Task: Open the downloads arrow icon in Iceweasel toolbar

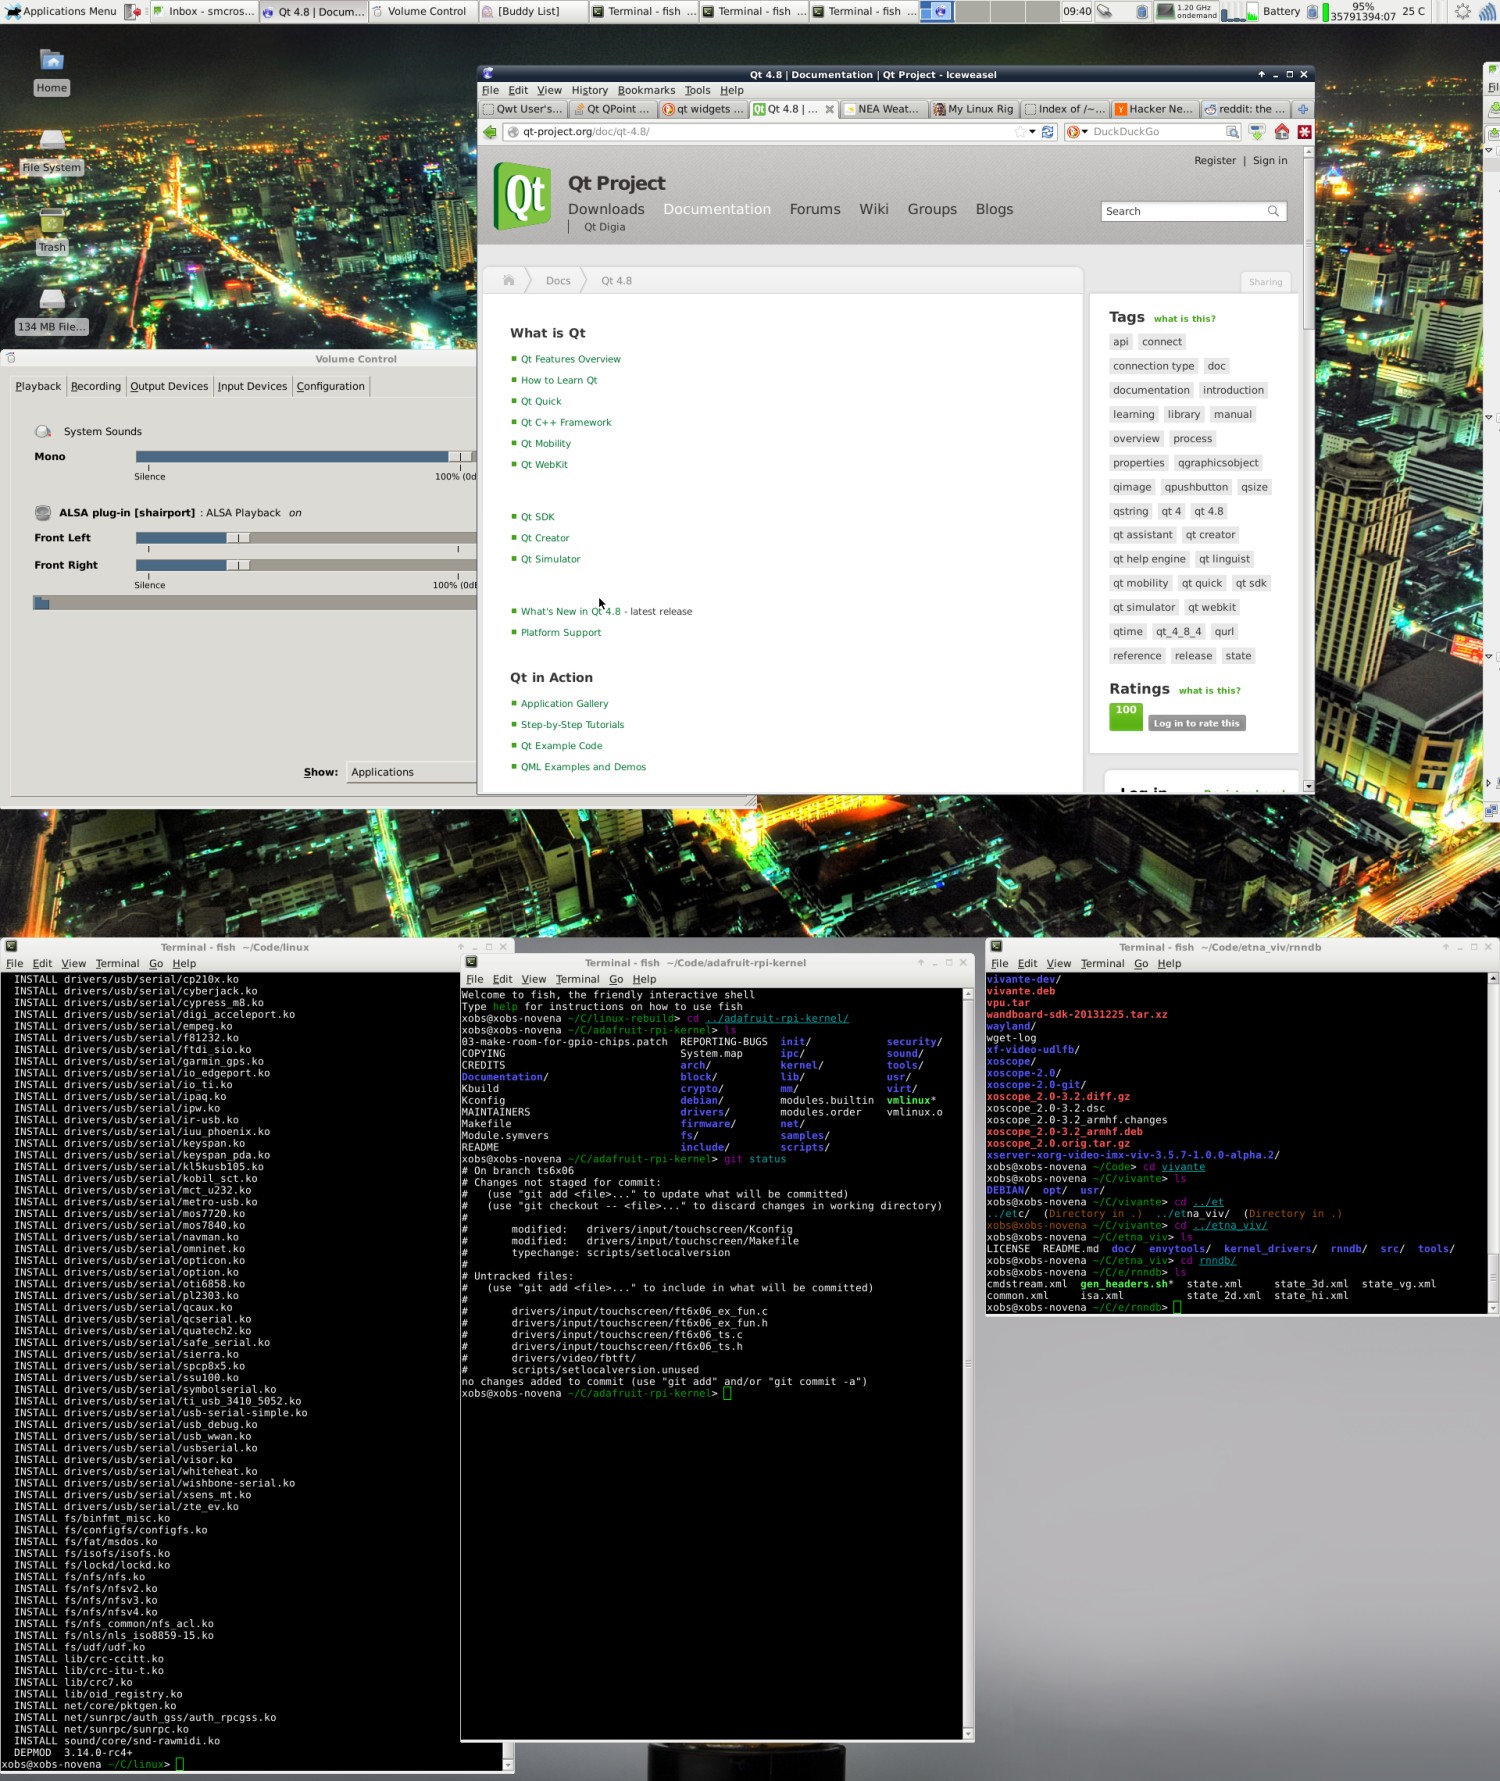Action: pyautogui.click(x=1257, y=132)
